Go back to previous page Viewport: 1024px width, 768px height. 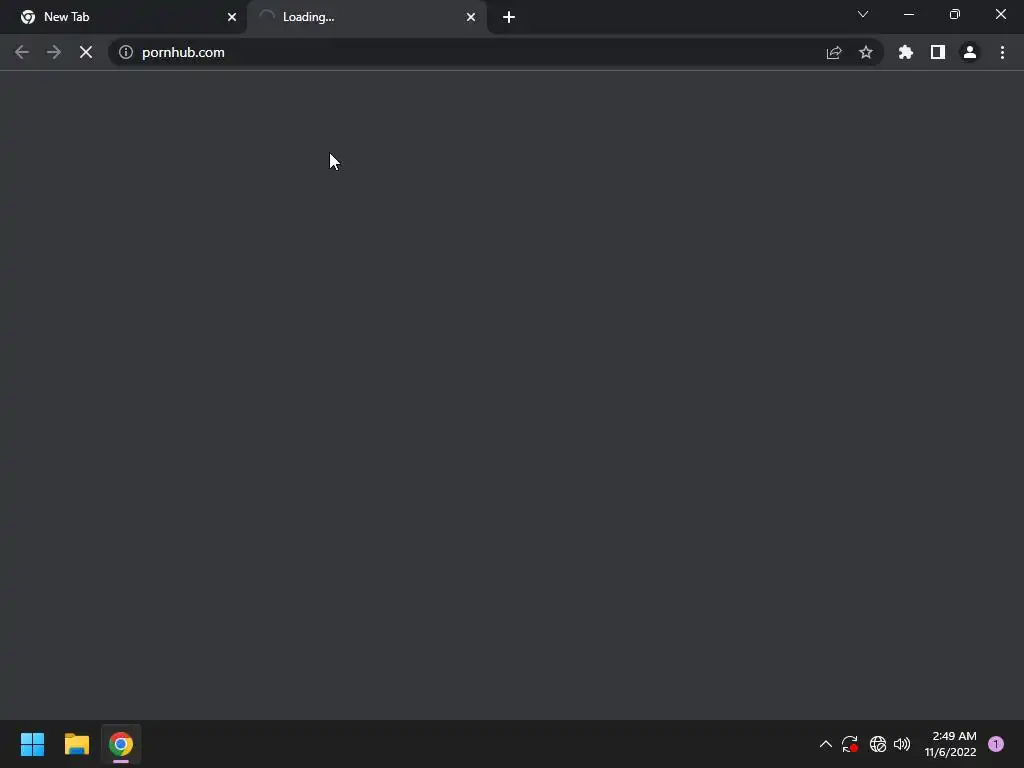[x=22, y=52]
